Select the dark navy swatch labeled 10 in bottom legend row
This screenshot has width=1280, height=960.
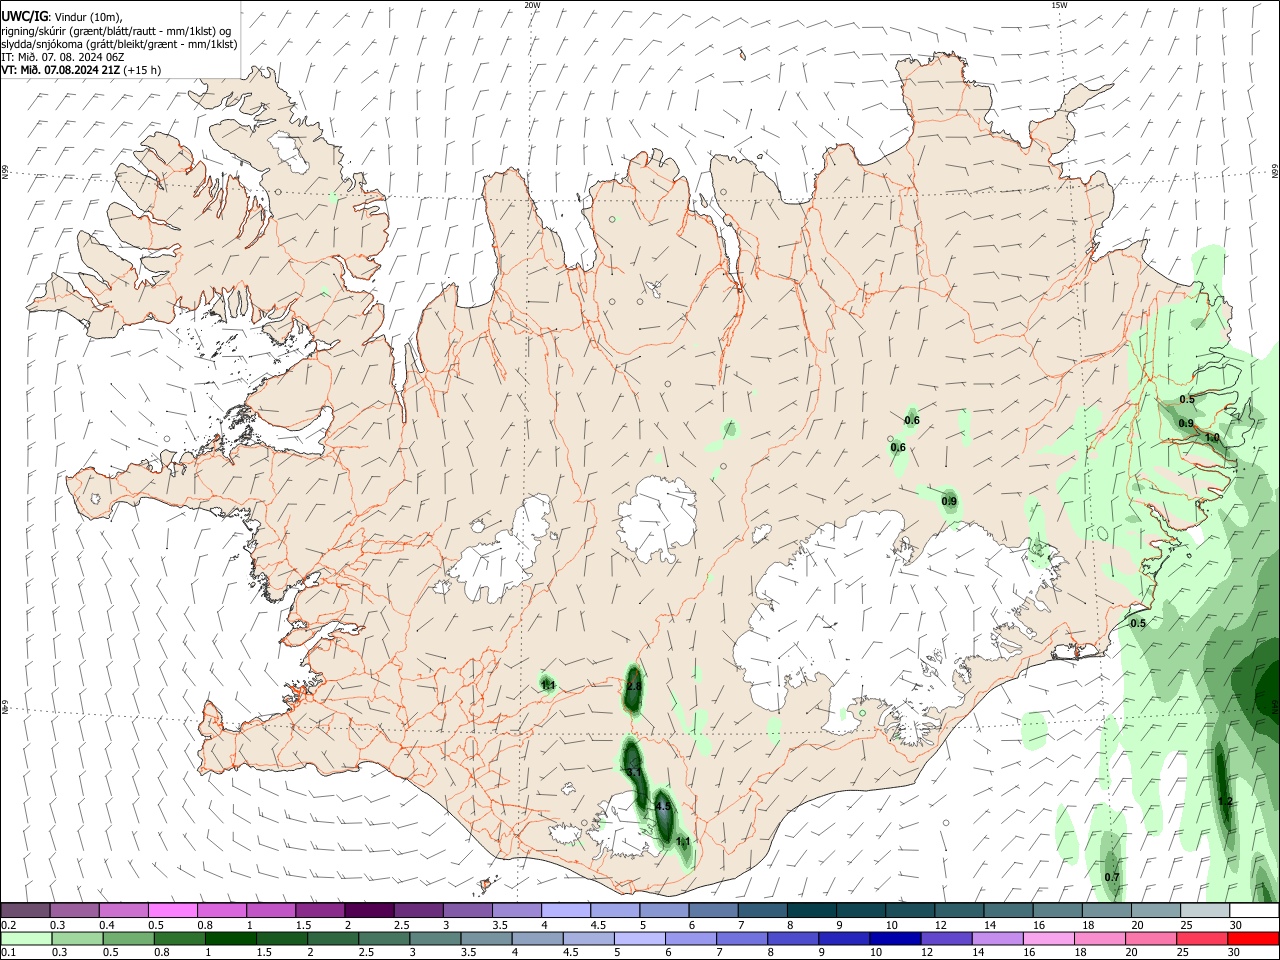click(894, 938)
